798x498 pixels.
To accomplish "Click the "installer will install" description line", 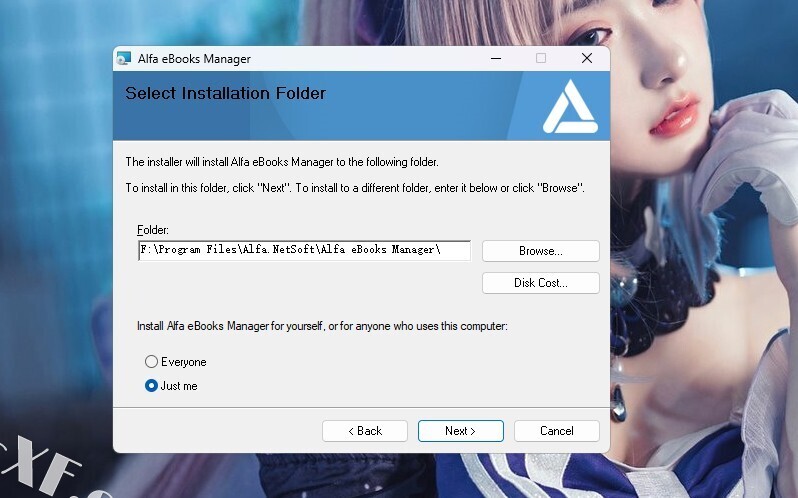I will 281,161.
